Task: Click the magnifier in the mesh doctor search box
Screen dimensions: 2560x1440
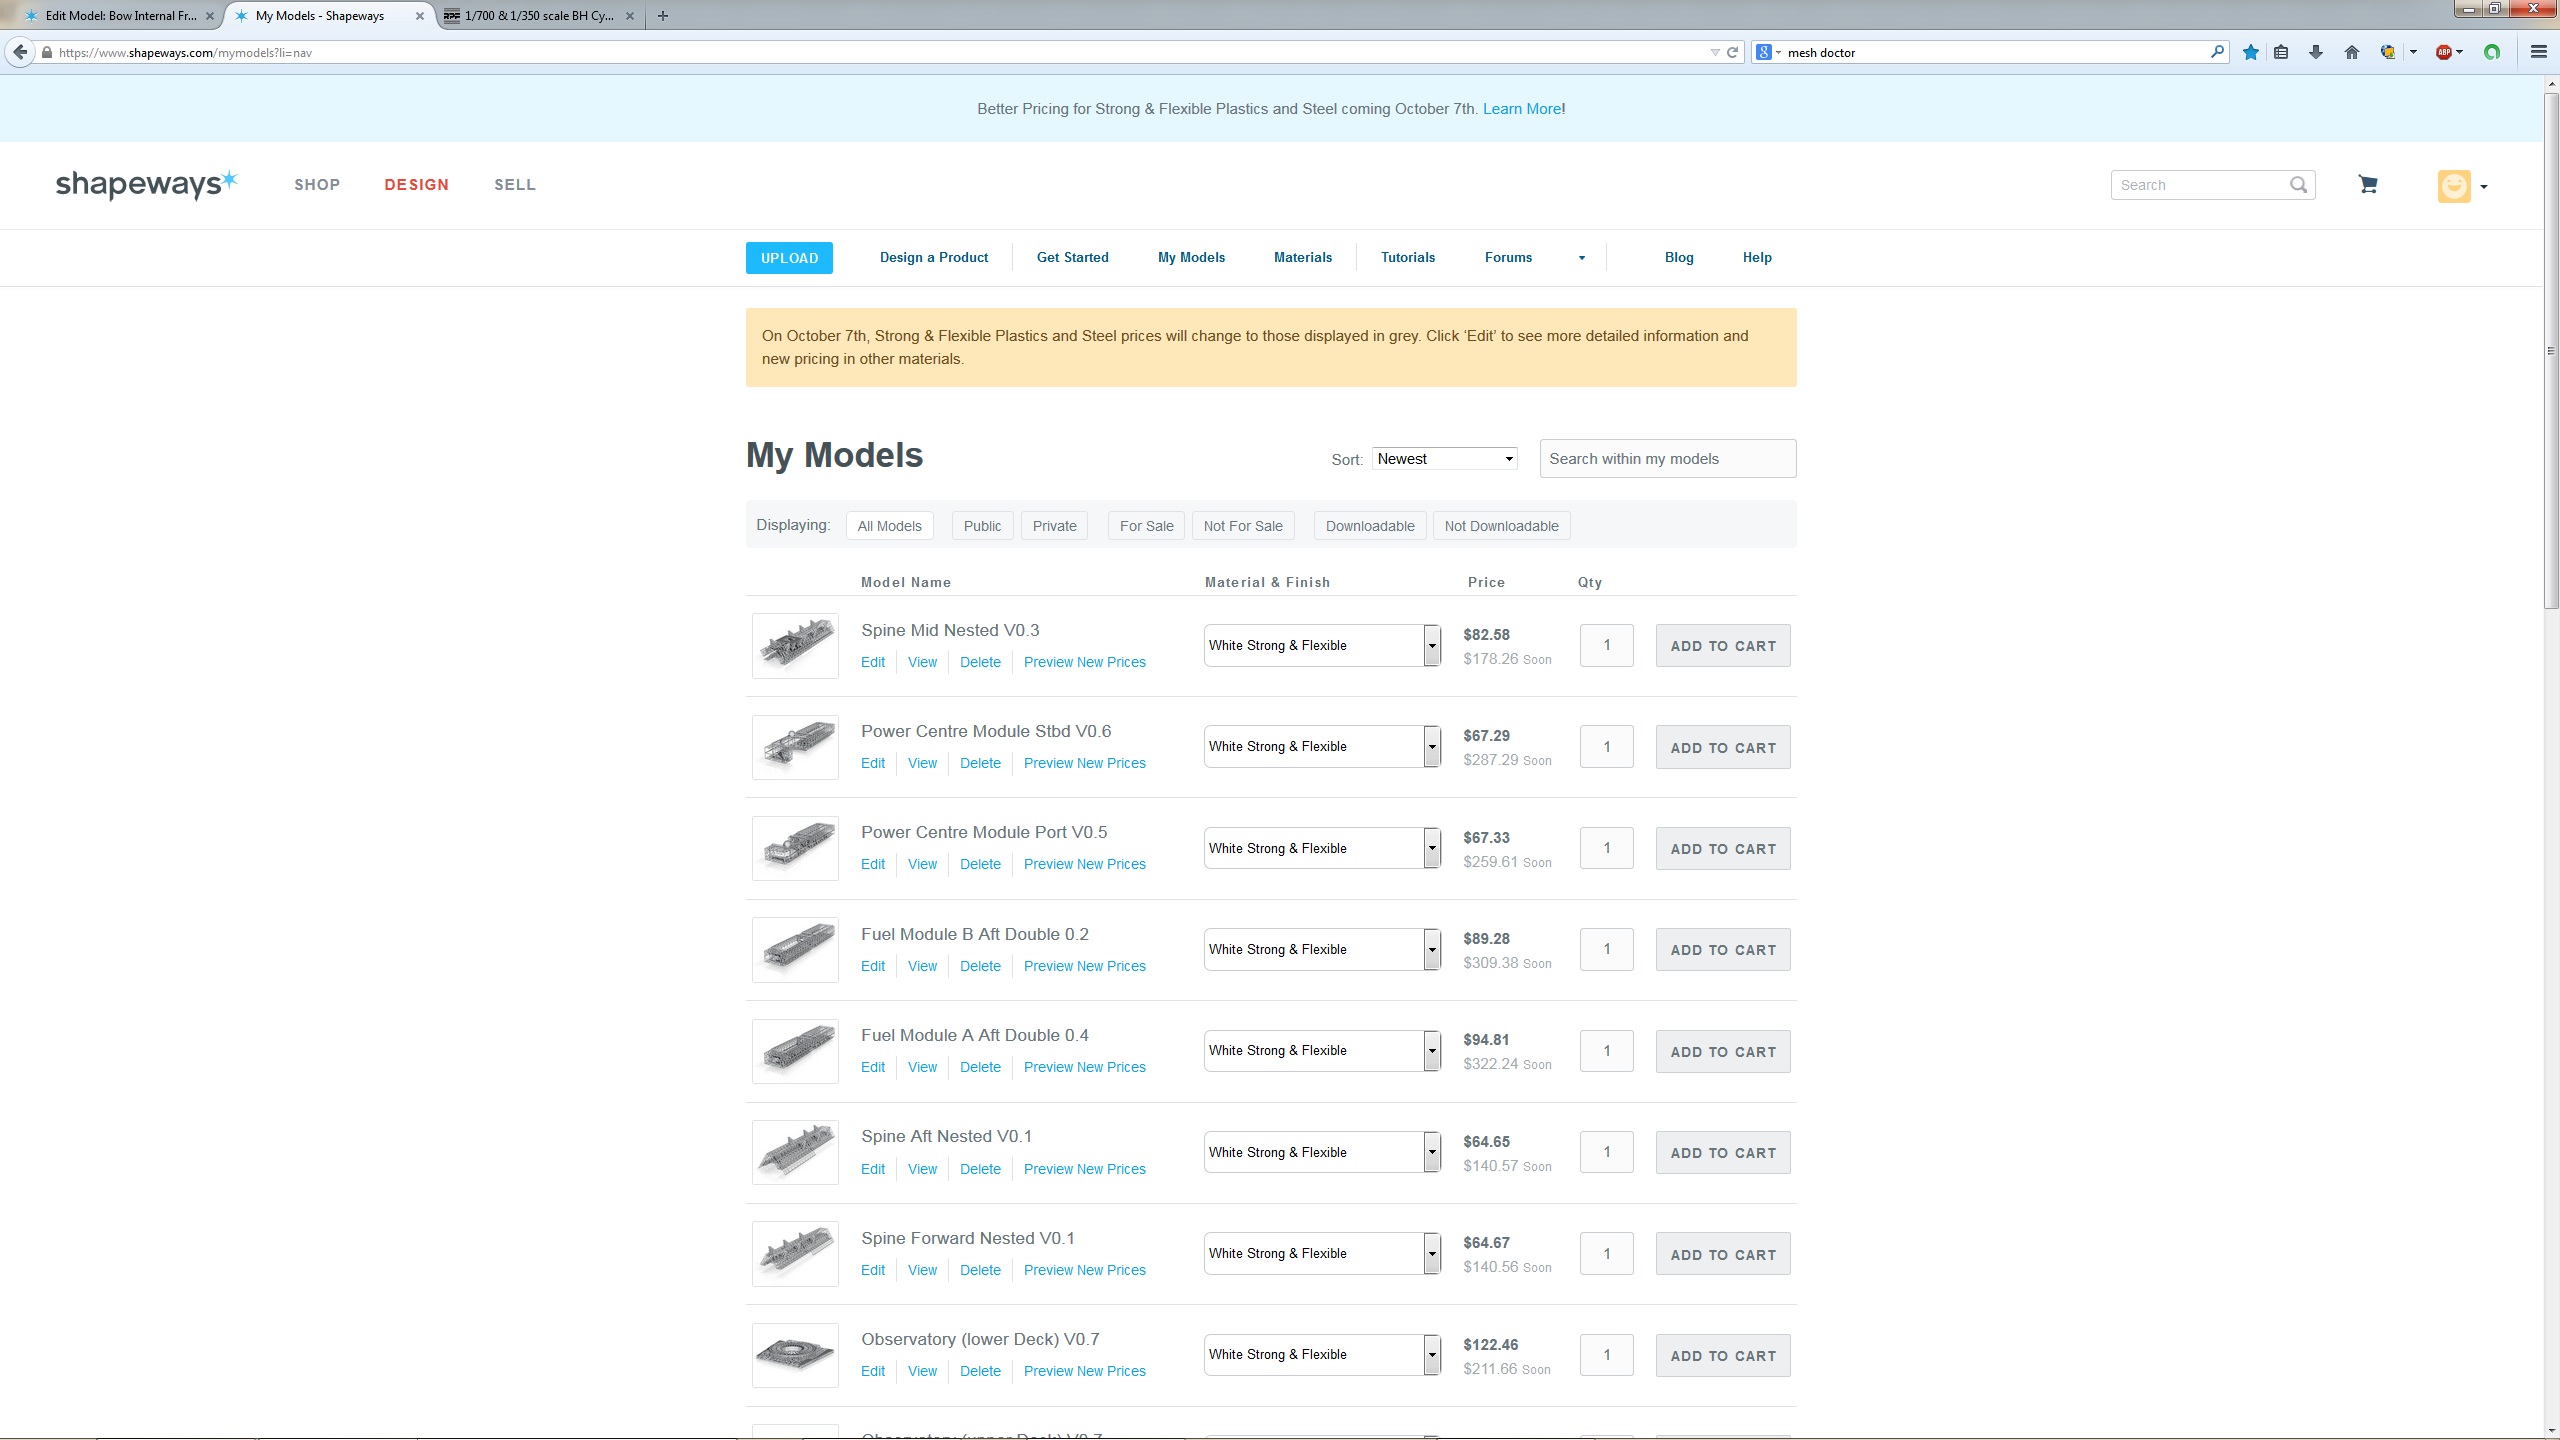Action: pos(2217,52)
